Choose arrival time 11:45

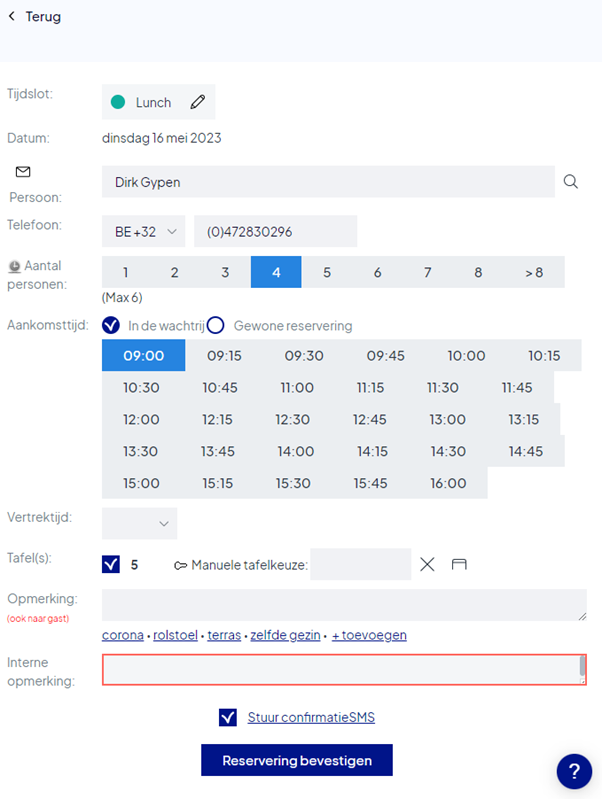(517, 387)
